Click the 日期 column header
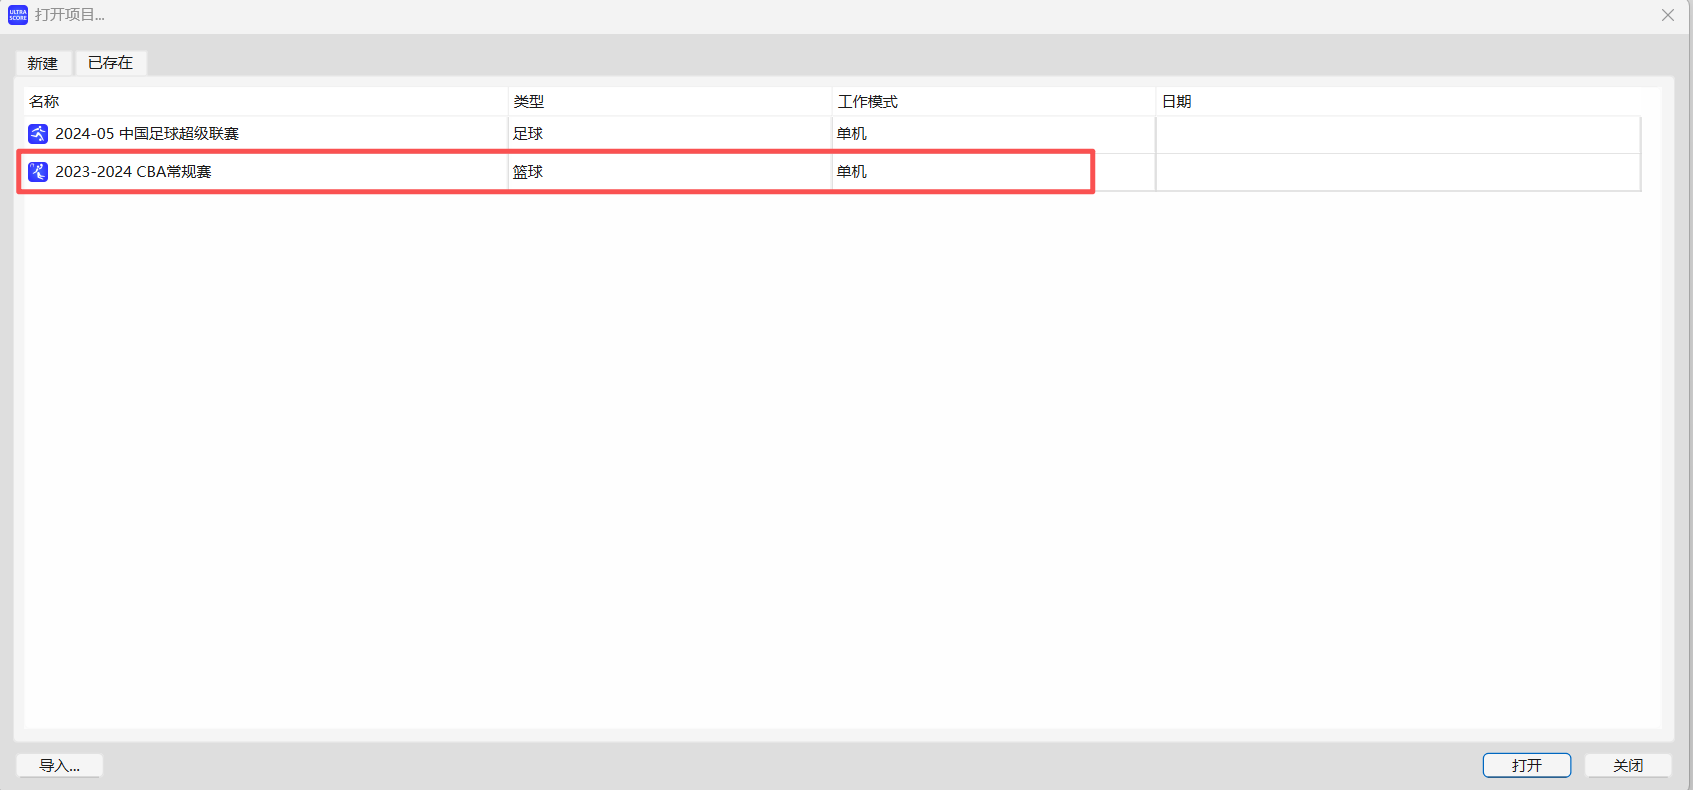The image size is (1693, 790). 1176,102
